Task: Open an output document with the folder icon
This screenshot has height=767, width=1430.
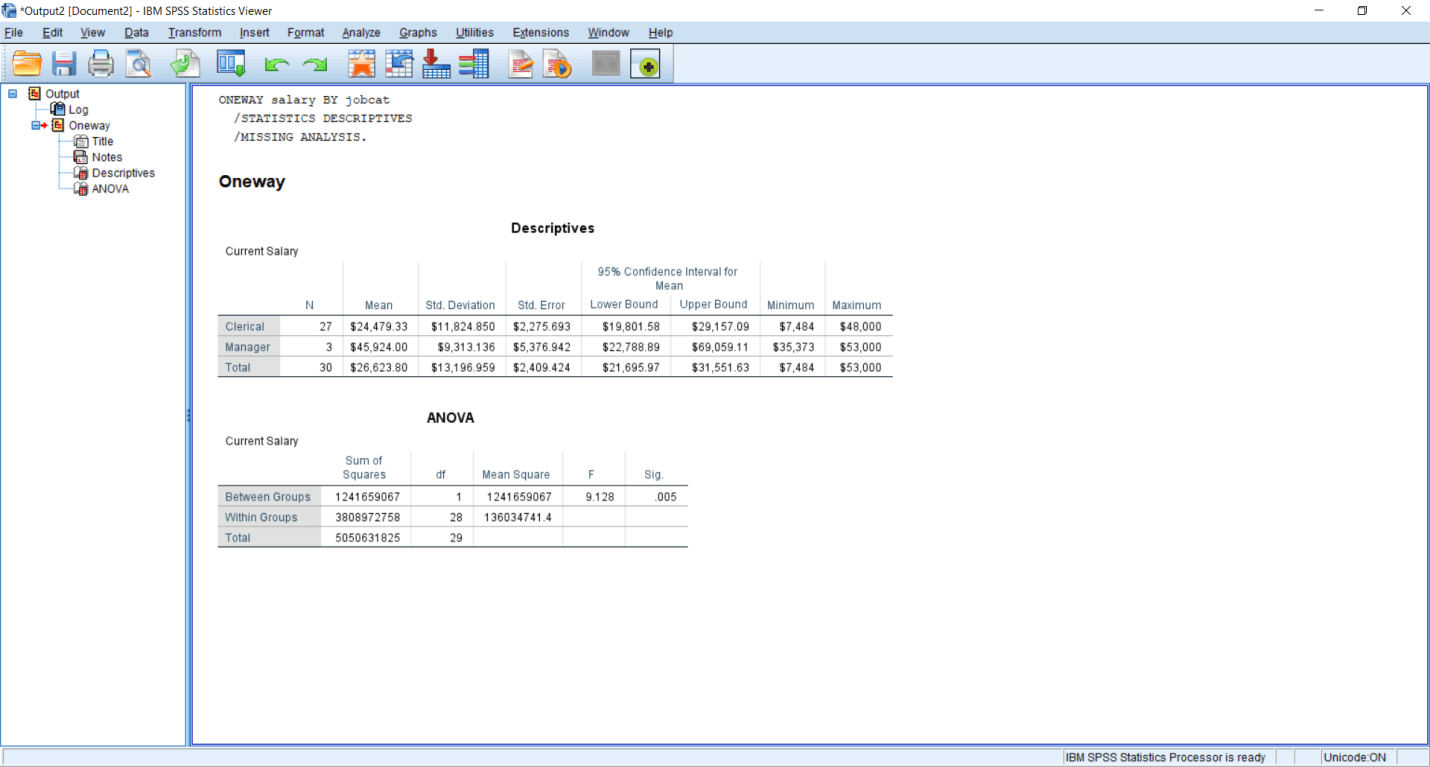Action: pyautogui.click(x=27, y=63)
